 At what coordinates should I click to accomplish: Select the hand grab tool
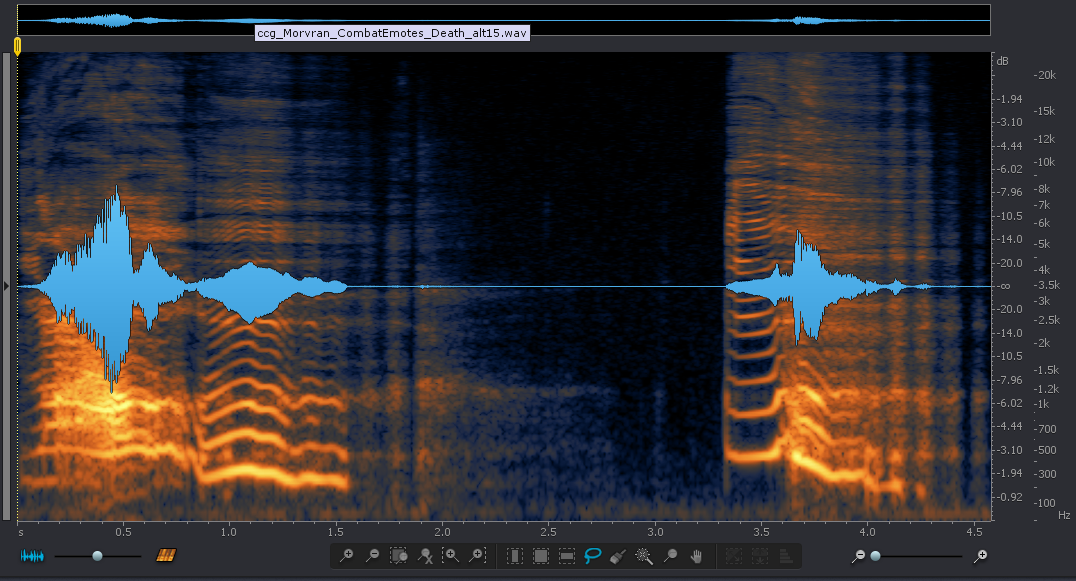(x=697, y=556)
